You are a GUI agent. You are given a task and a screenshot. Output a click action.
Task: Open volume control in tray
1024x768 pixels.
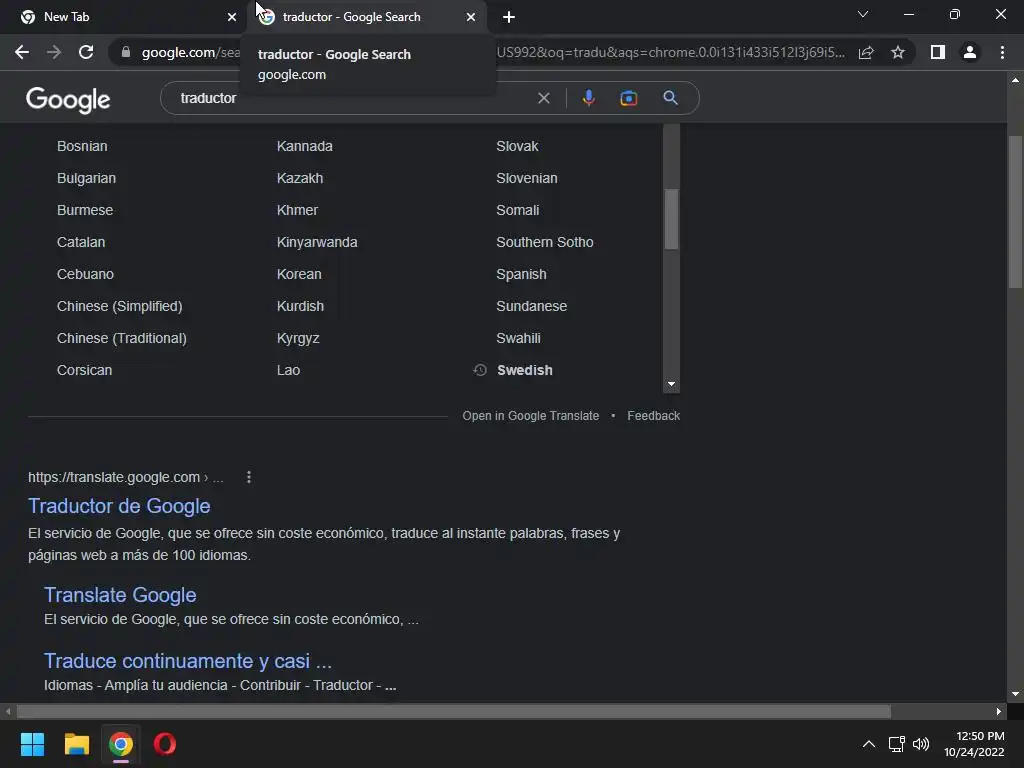921,744
